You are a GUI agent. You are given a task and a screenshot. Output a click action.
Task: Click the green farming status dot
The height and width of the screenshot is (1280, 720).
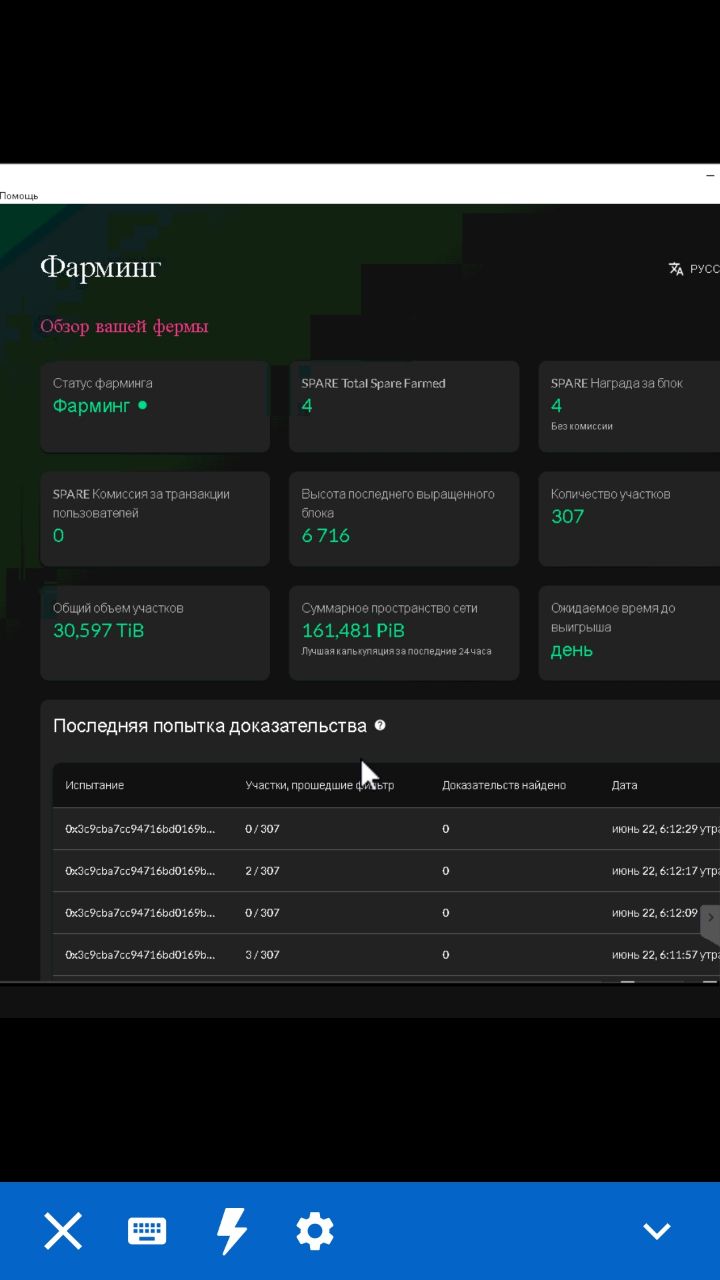pos(142,405)
